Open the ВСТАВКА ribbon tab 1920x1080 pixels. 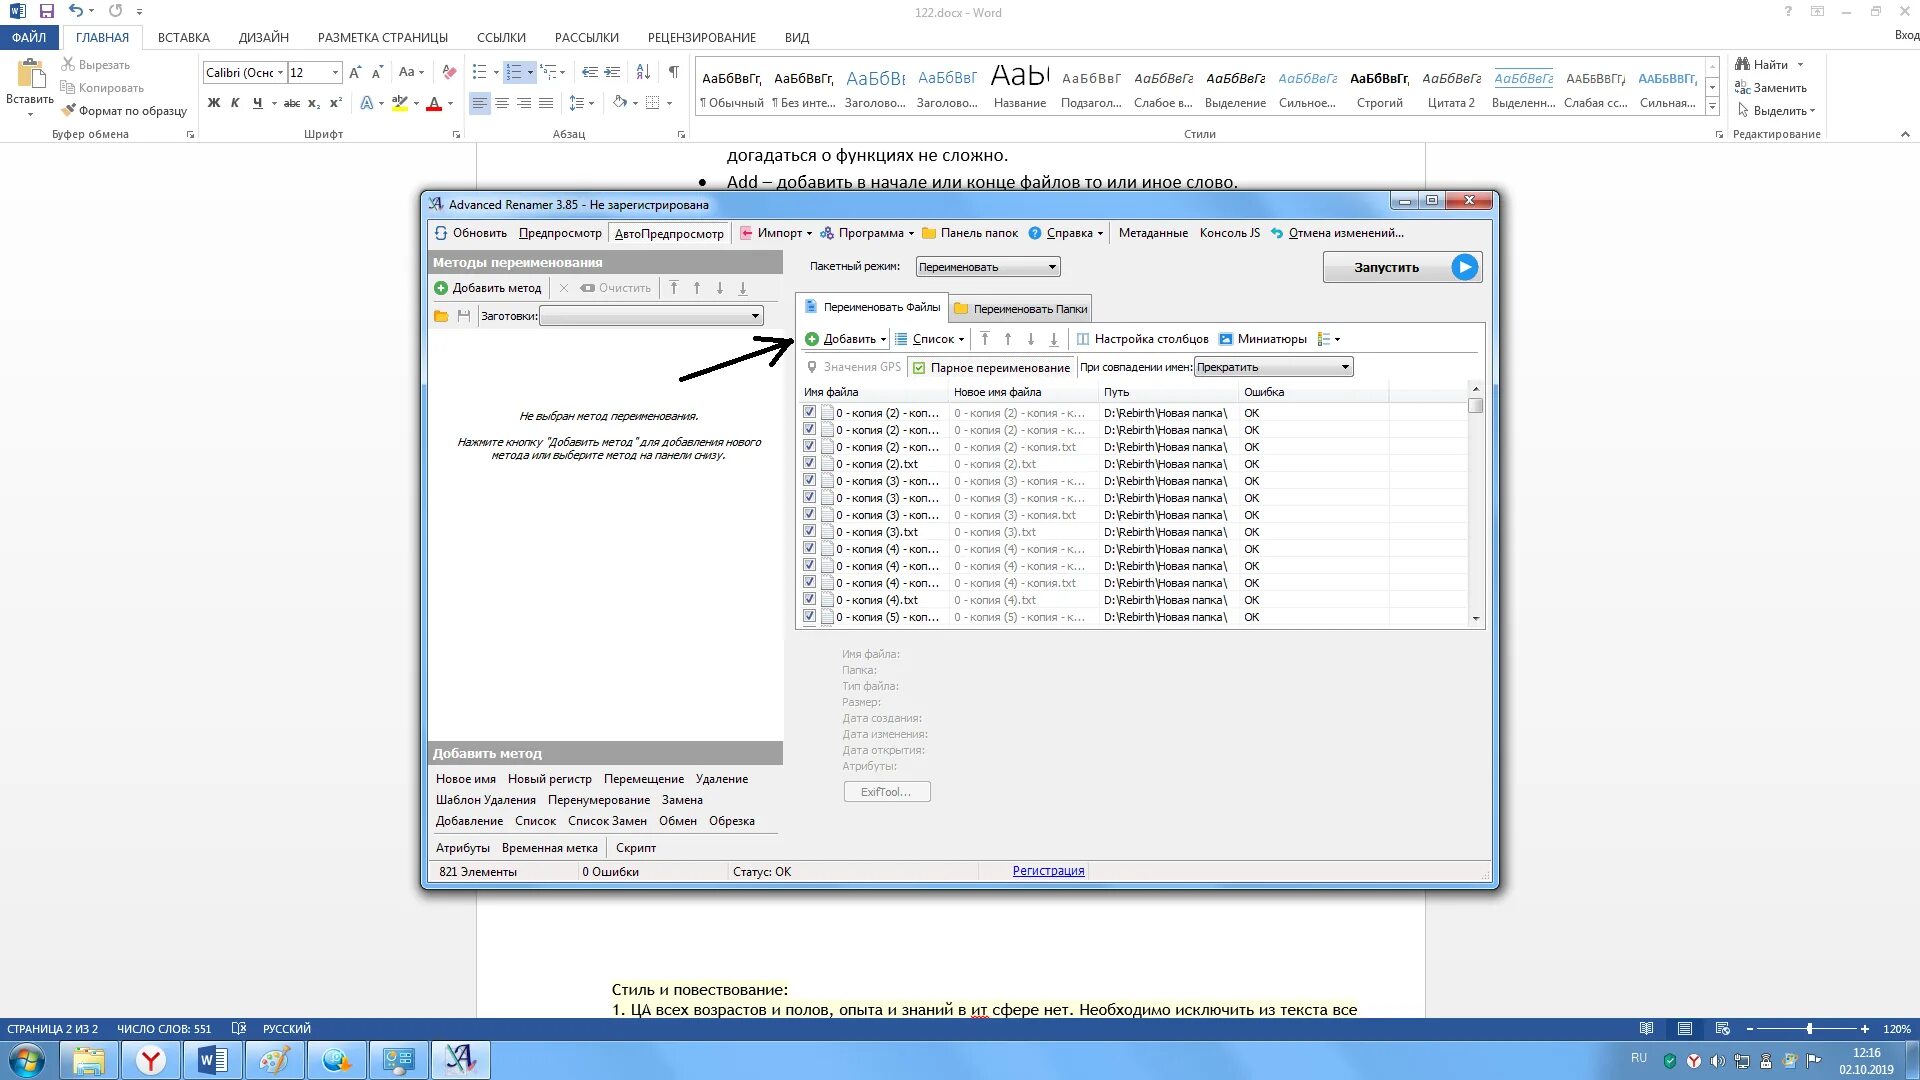(x=184, y=37)
